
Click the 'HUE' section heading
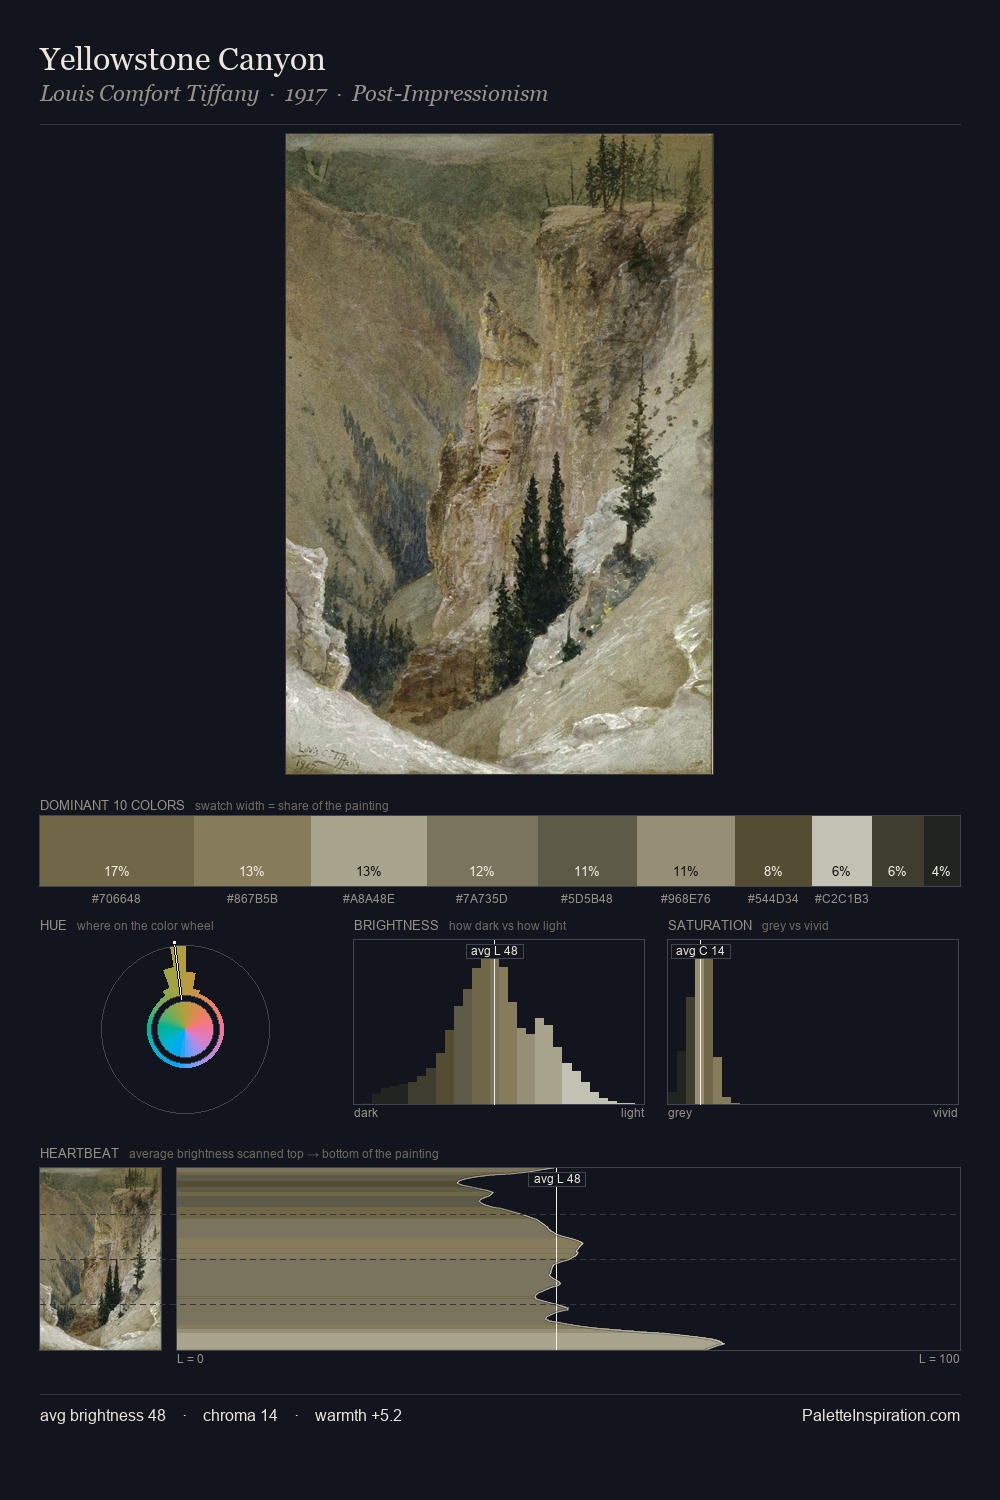click(x=53, y=925)
